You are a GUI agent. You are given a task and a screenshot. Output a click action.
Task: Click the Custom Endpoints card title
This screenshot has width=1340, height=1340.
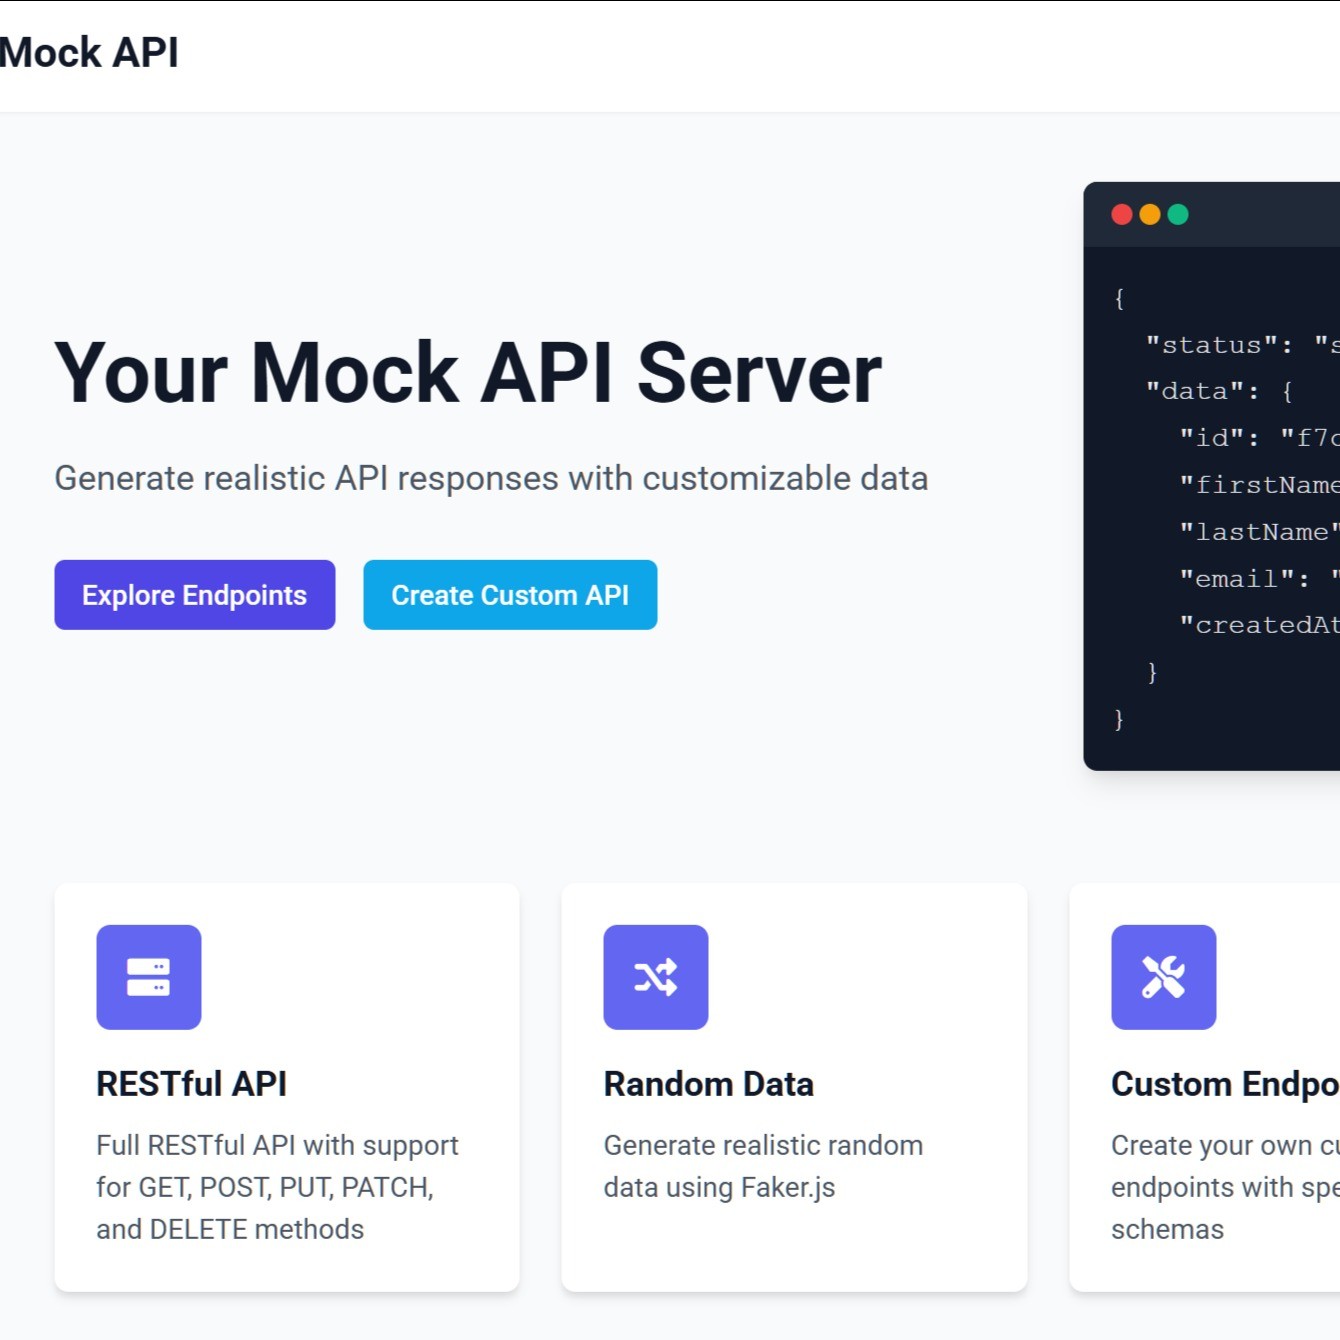point(1224,1084)
